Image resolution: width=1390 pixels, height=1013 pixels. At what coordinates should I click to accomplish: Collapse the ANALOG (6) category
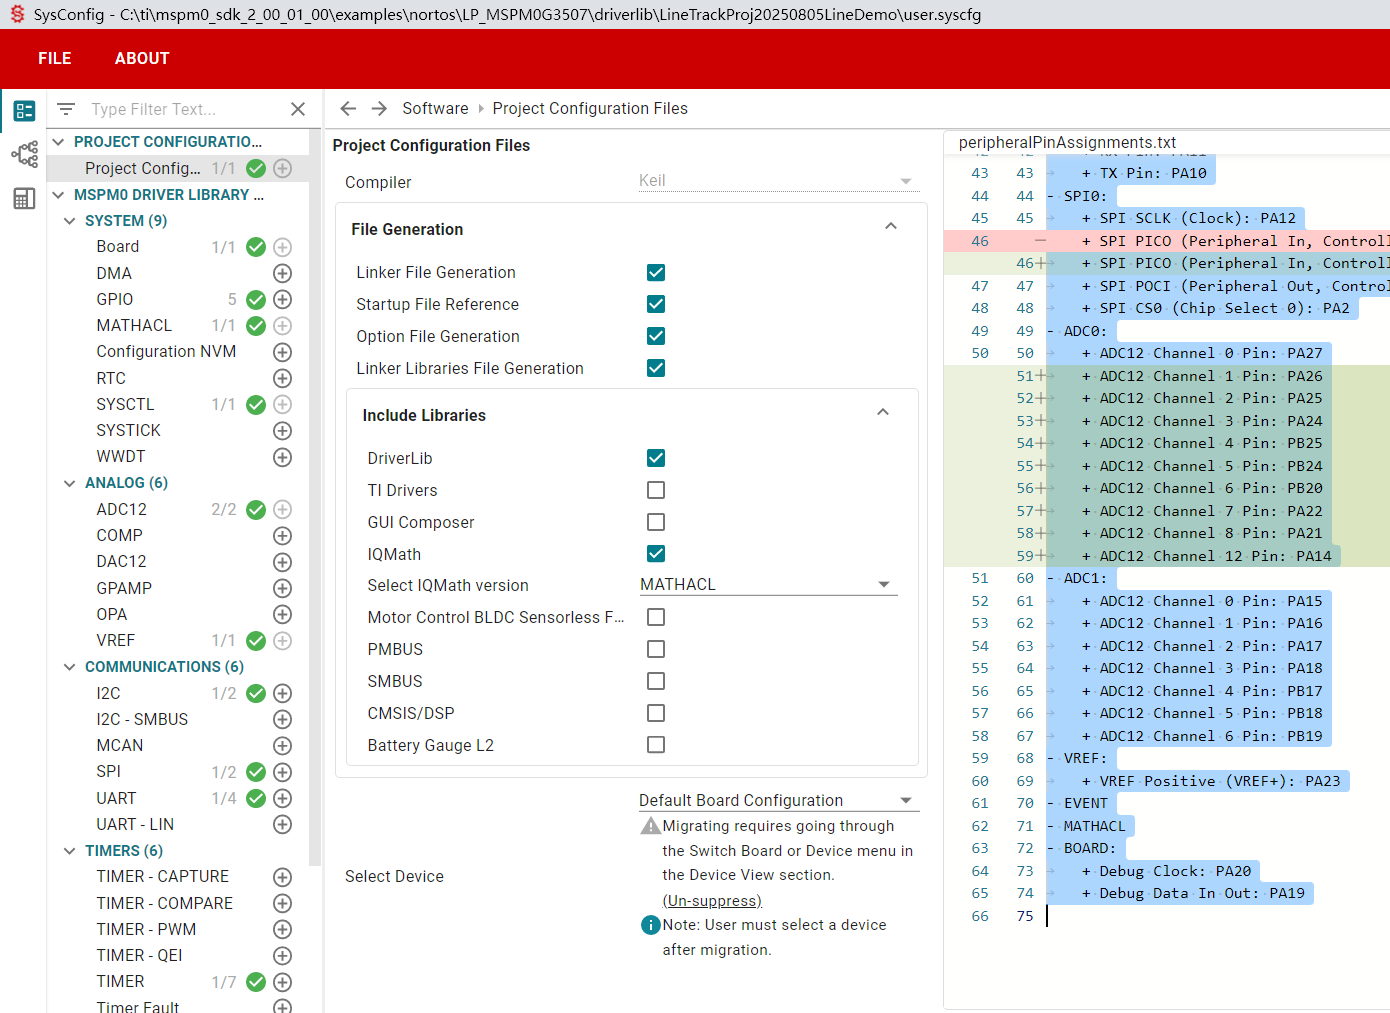pos(69,483)
